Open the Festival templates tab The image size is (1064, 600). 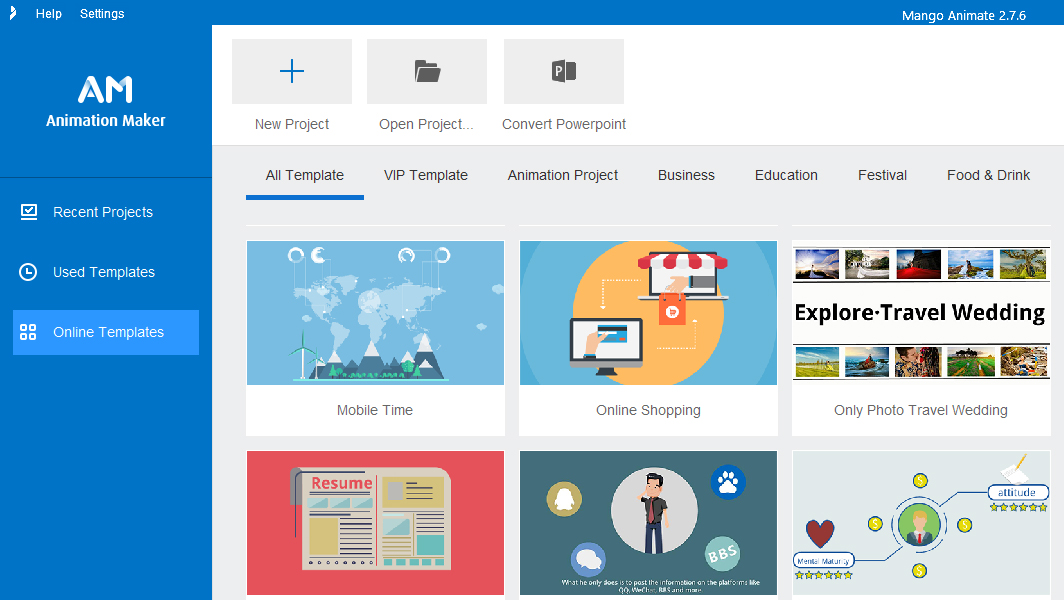pos(882,175)
